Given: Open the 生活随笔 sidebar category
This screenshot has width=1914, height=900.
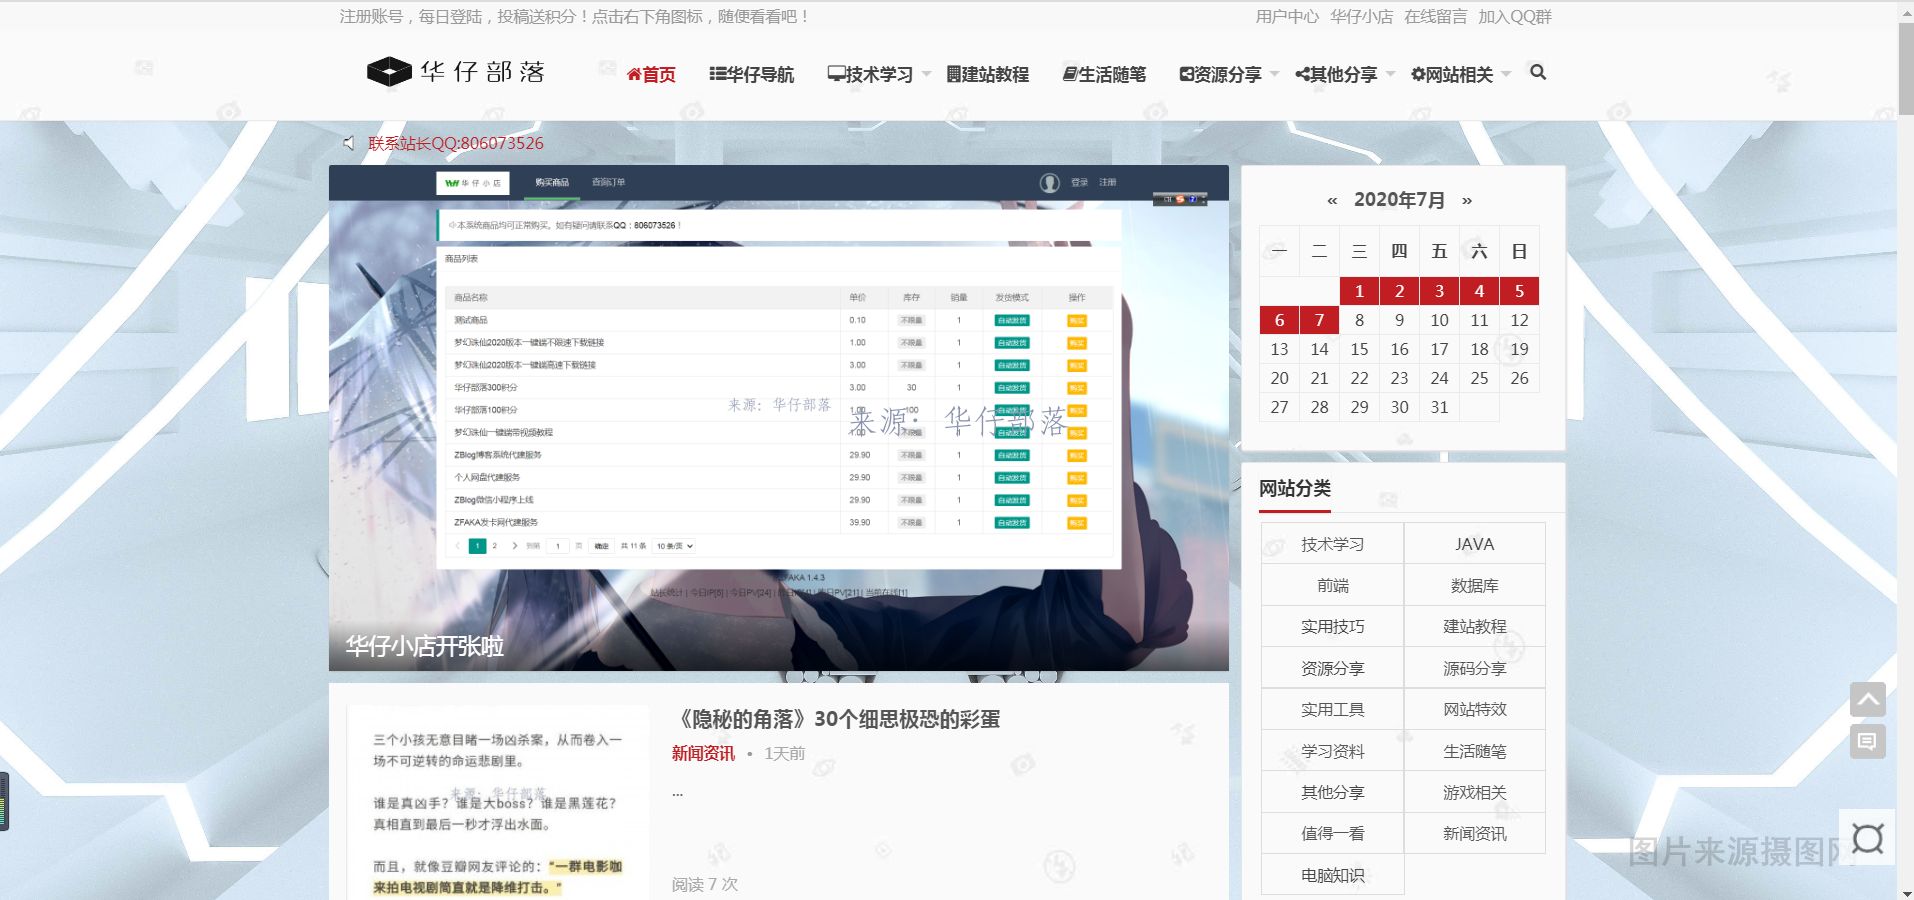Looking at the screenshot, I should 1474,751.
